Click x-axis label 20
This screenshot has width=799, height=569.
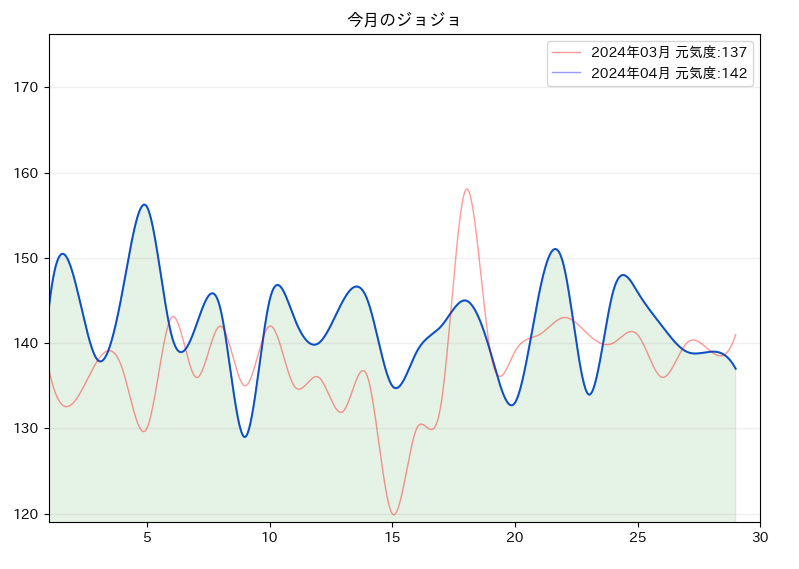pyautogui.click(x=515, y=537)
